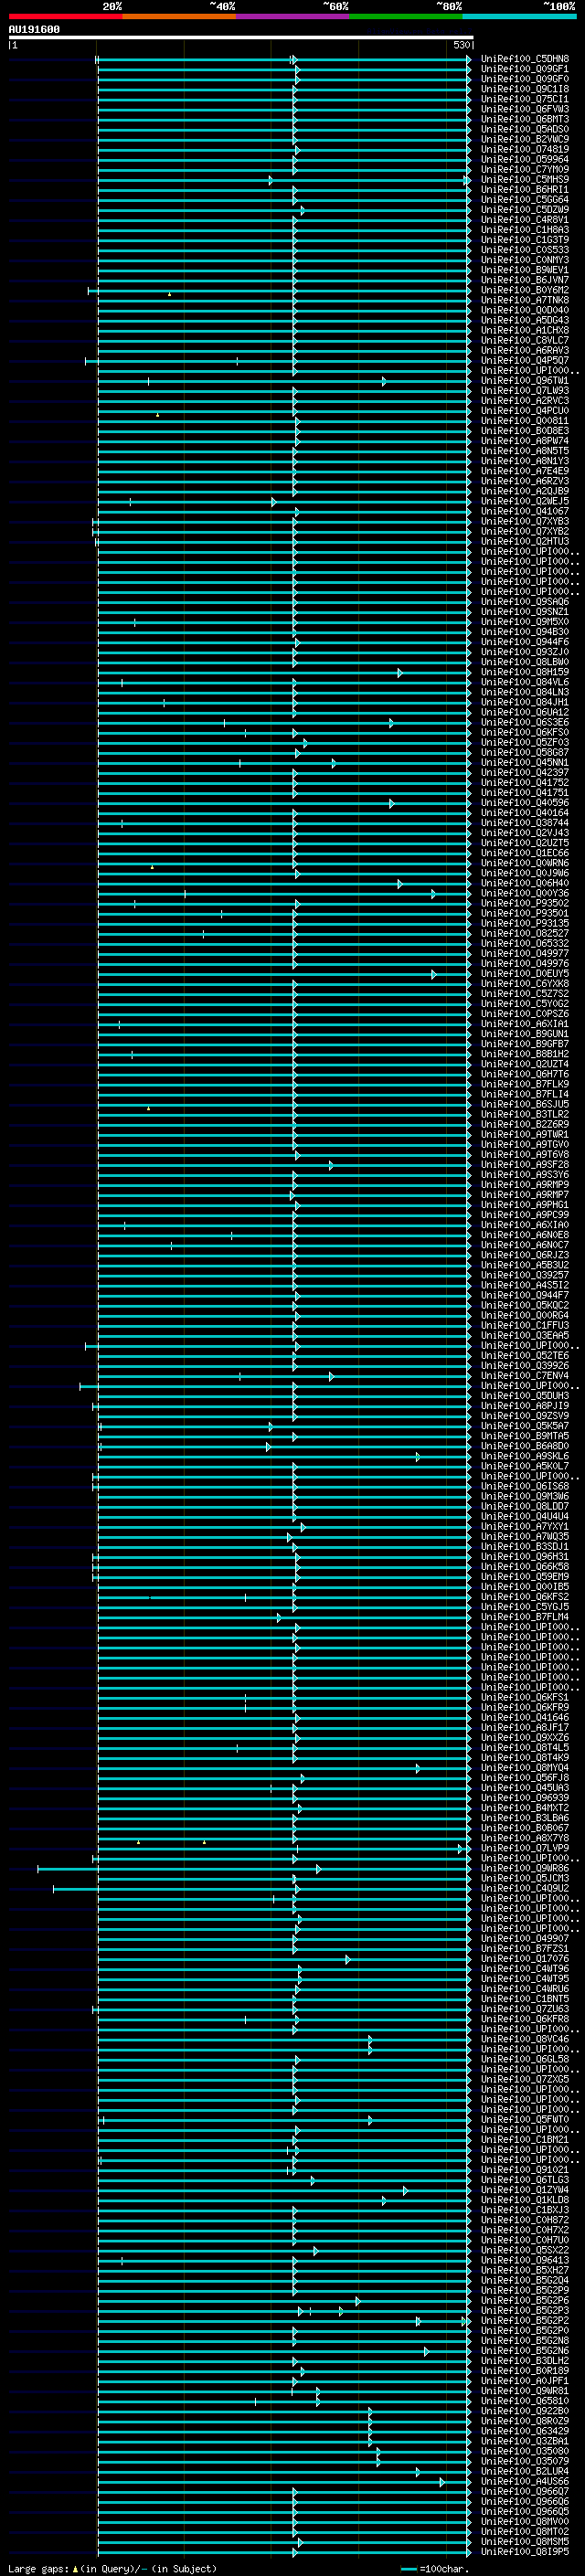The height and width of the screenshot is (2576, 585).
Task: Select the UniRef100_Q8LDD7 label
Action: click(x=525, y=1506)
